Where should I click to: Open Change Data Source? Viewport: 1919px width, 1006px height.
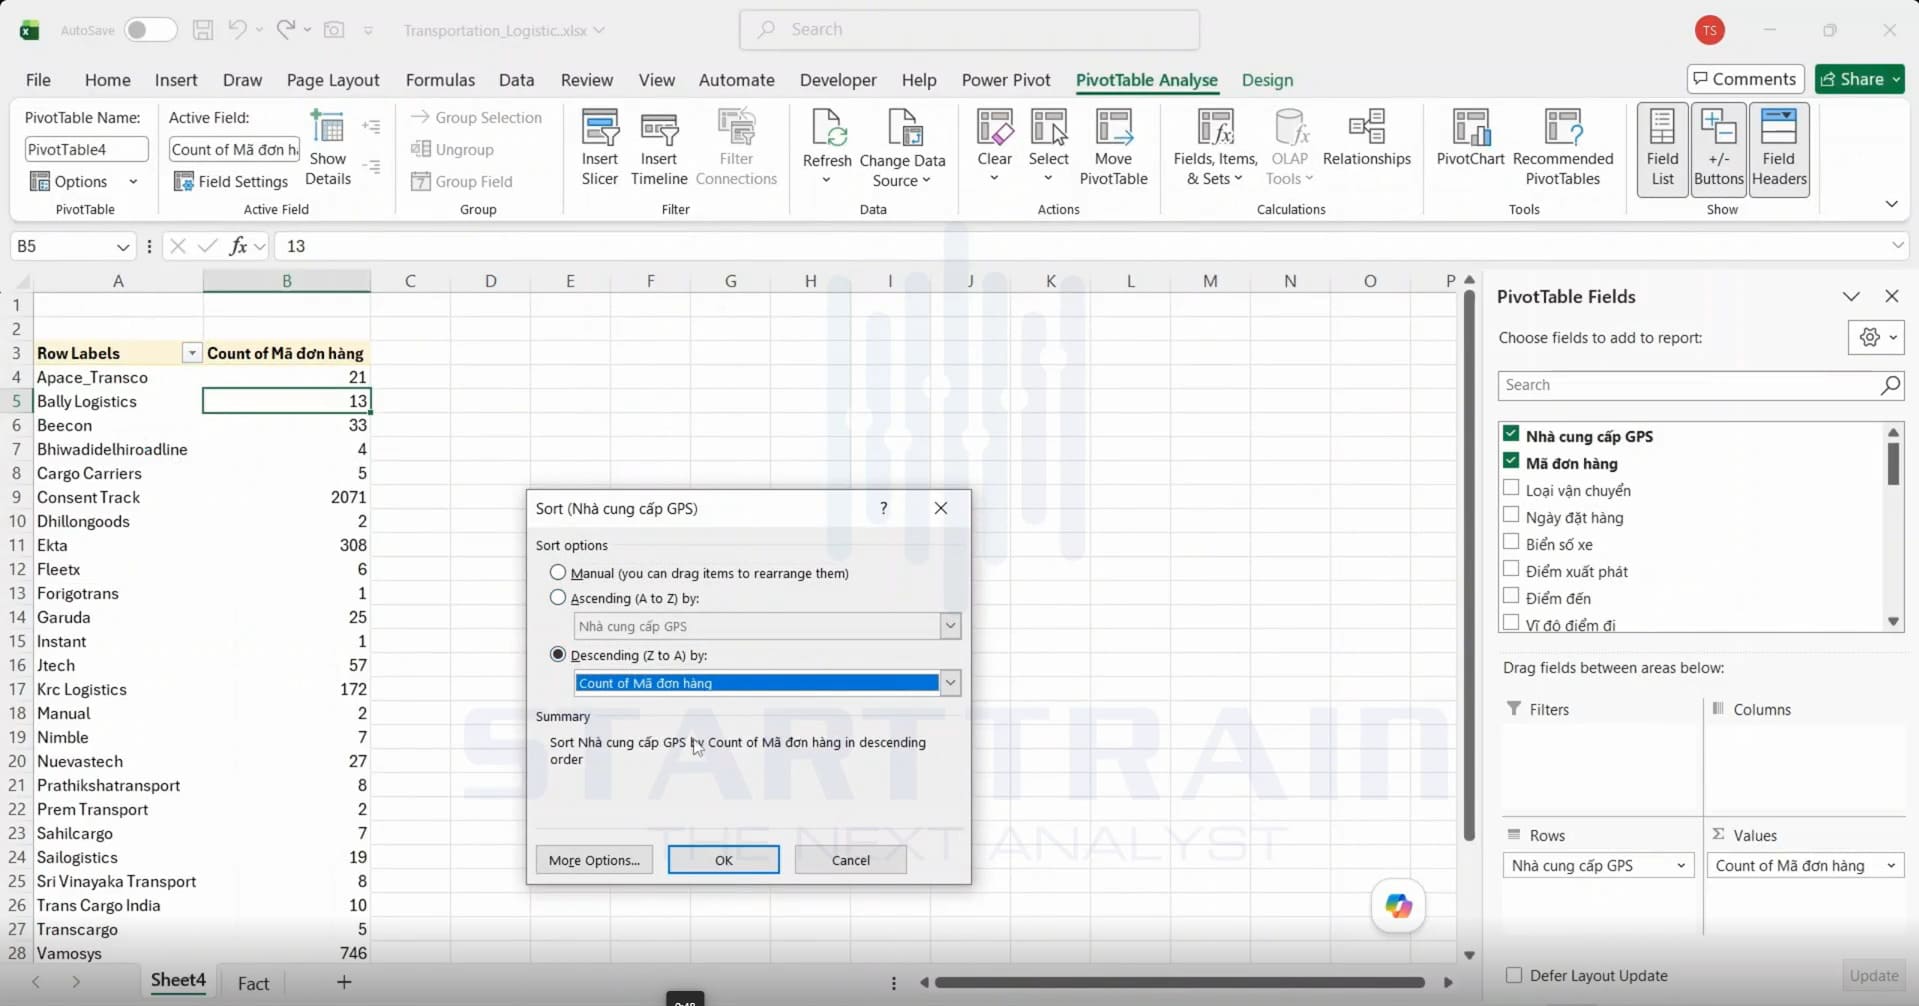click(x=901, y=148)
